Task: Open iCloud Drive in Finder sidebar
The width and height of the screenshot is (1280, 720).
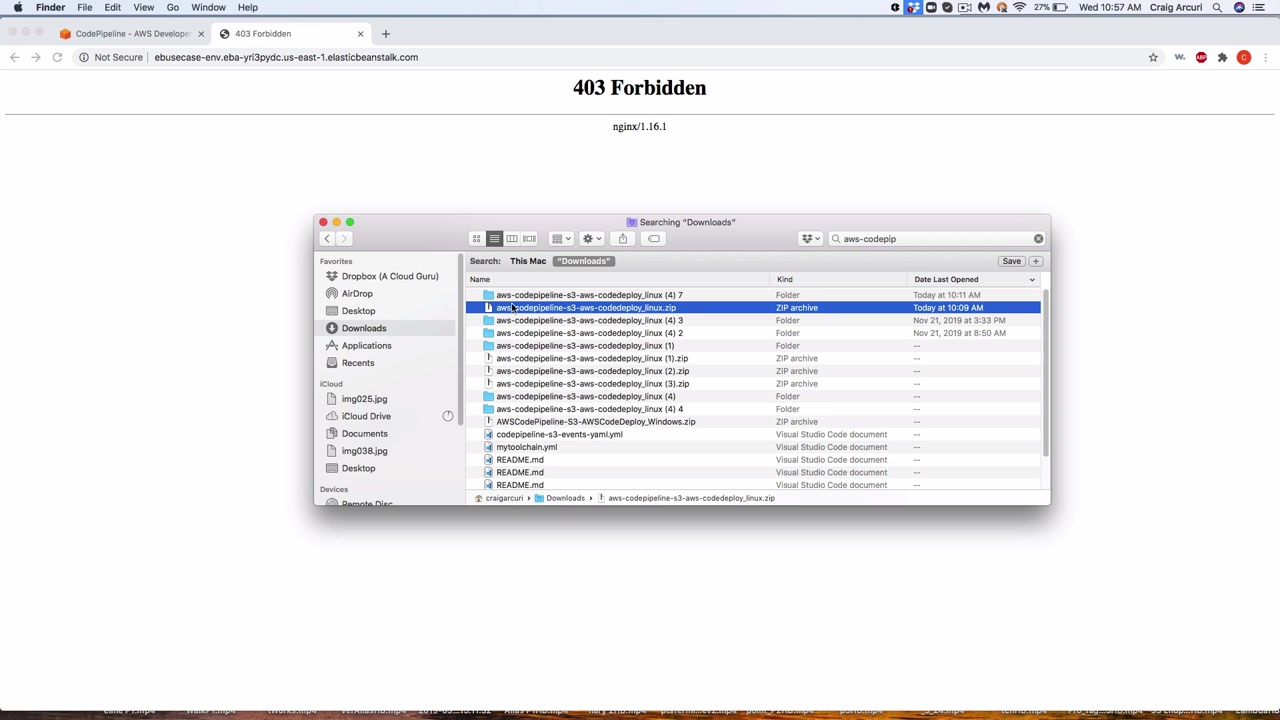Action: click(x=366, y=416)
